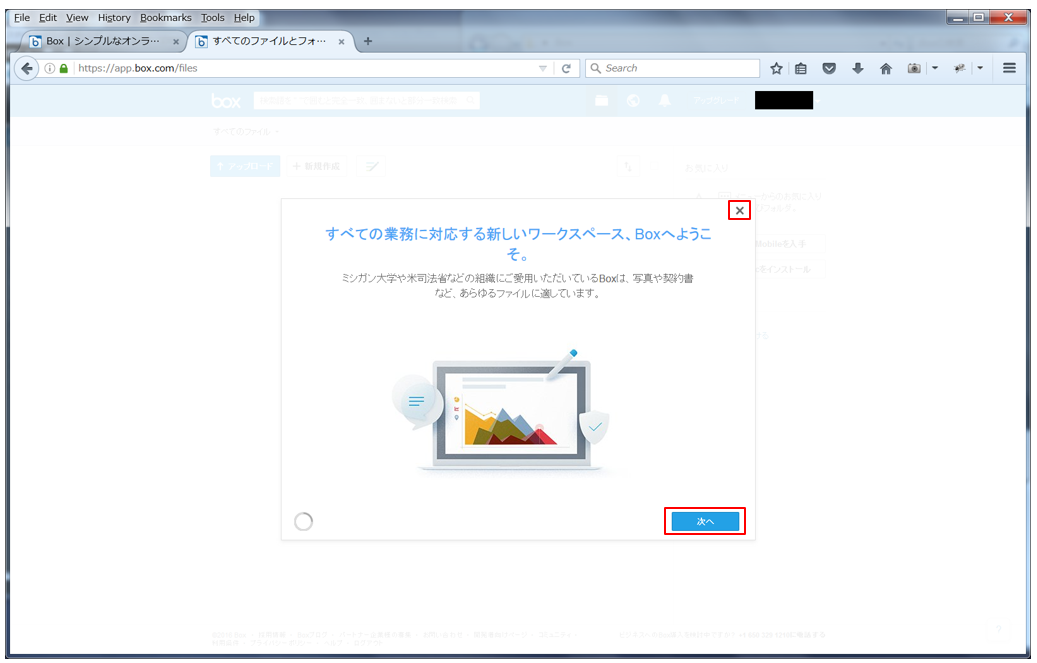Click the green padlock security icon
Image resolution: width=1037 pixels, height=663 pixels.
click(x=63, y=68)
